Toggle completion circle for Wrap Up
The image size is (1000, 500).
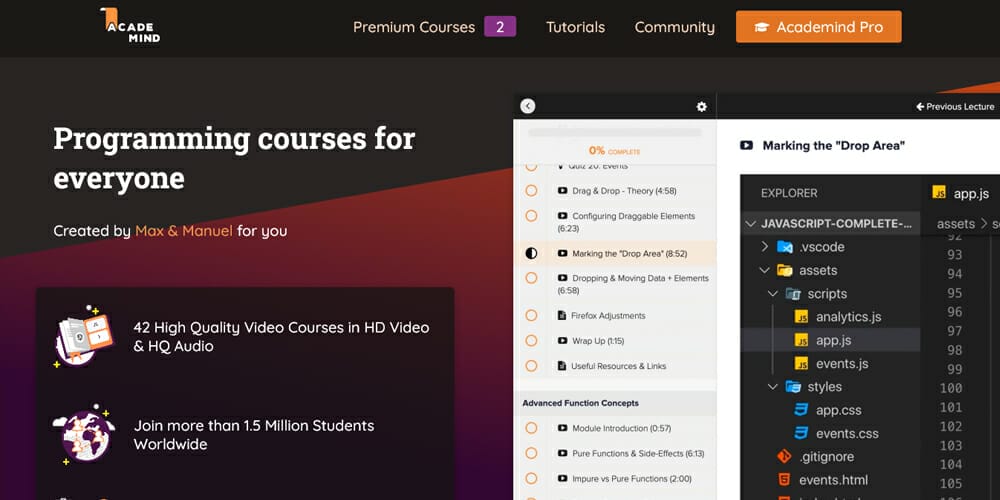click(x=531, y=341)
